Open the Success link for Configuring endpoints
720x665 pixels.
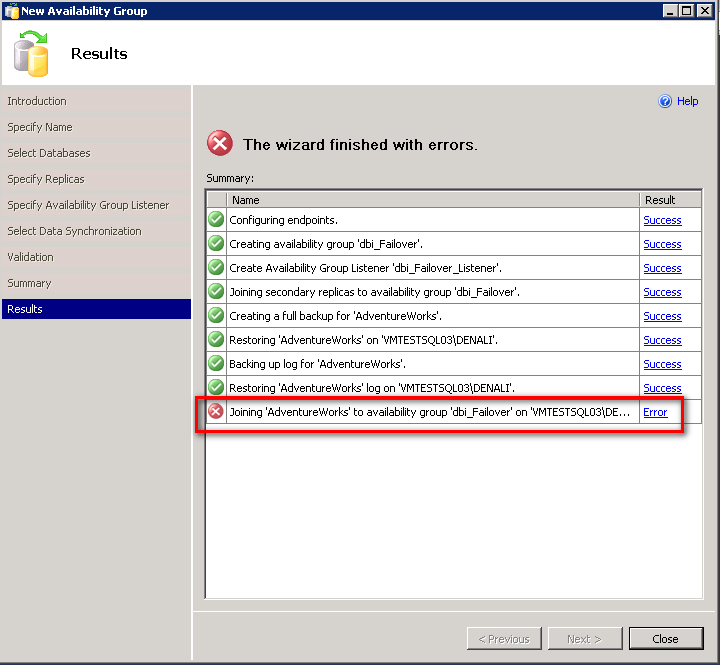coord(662,220)
